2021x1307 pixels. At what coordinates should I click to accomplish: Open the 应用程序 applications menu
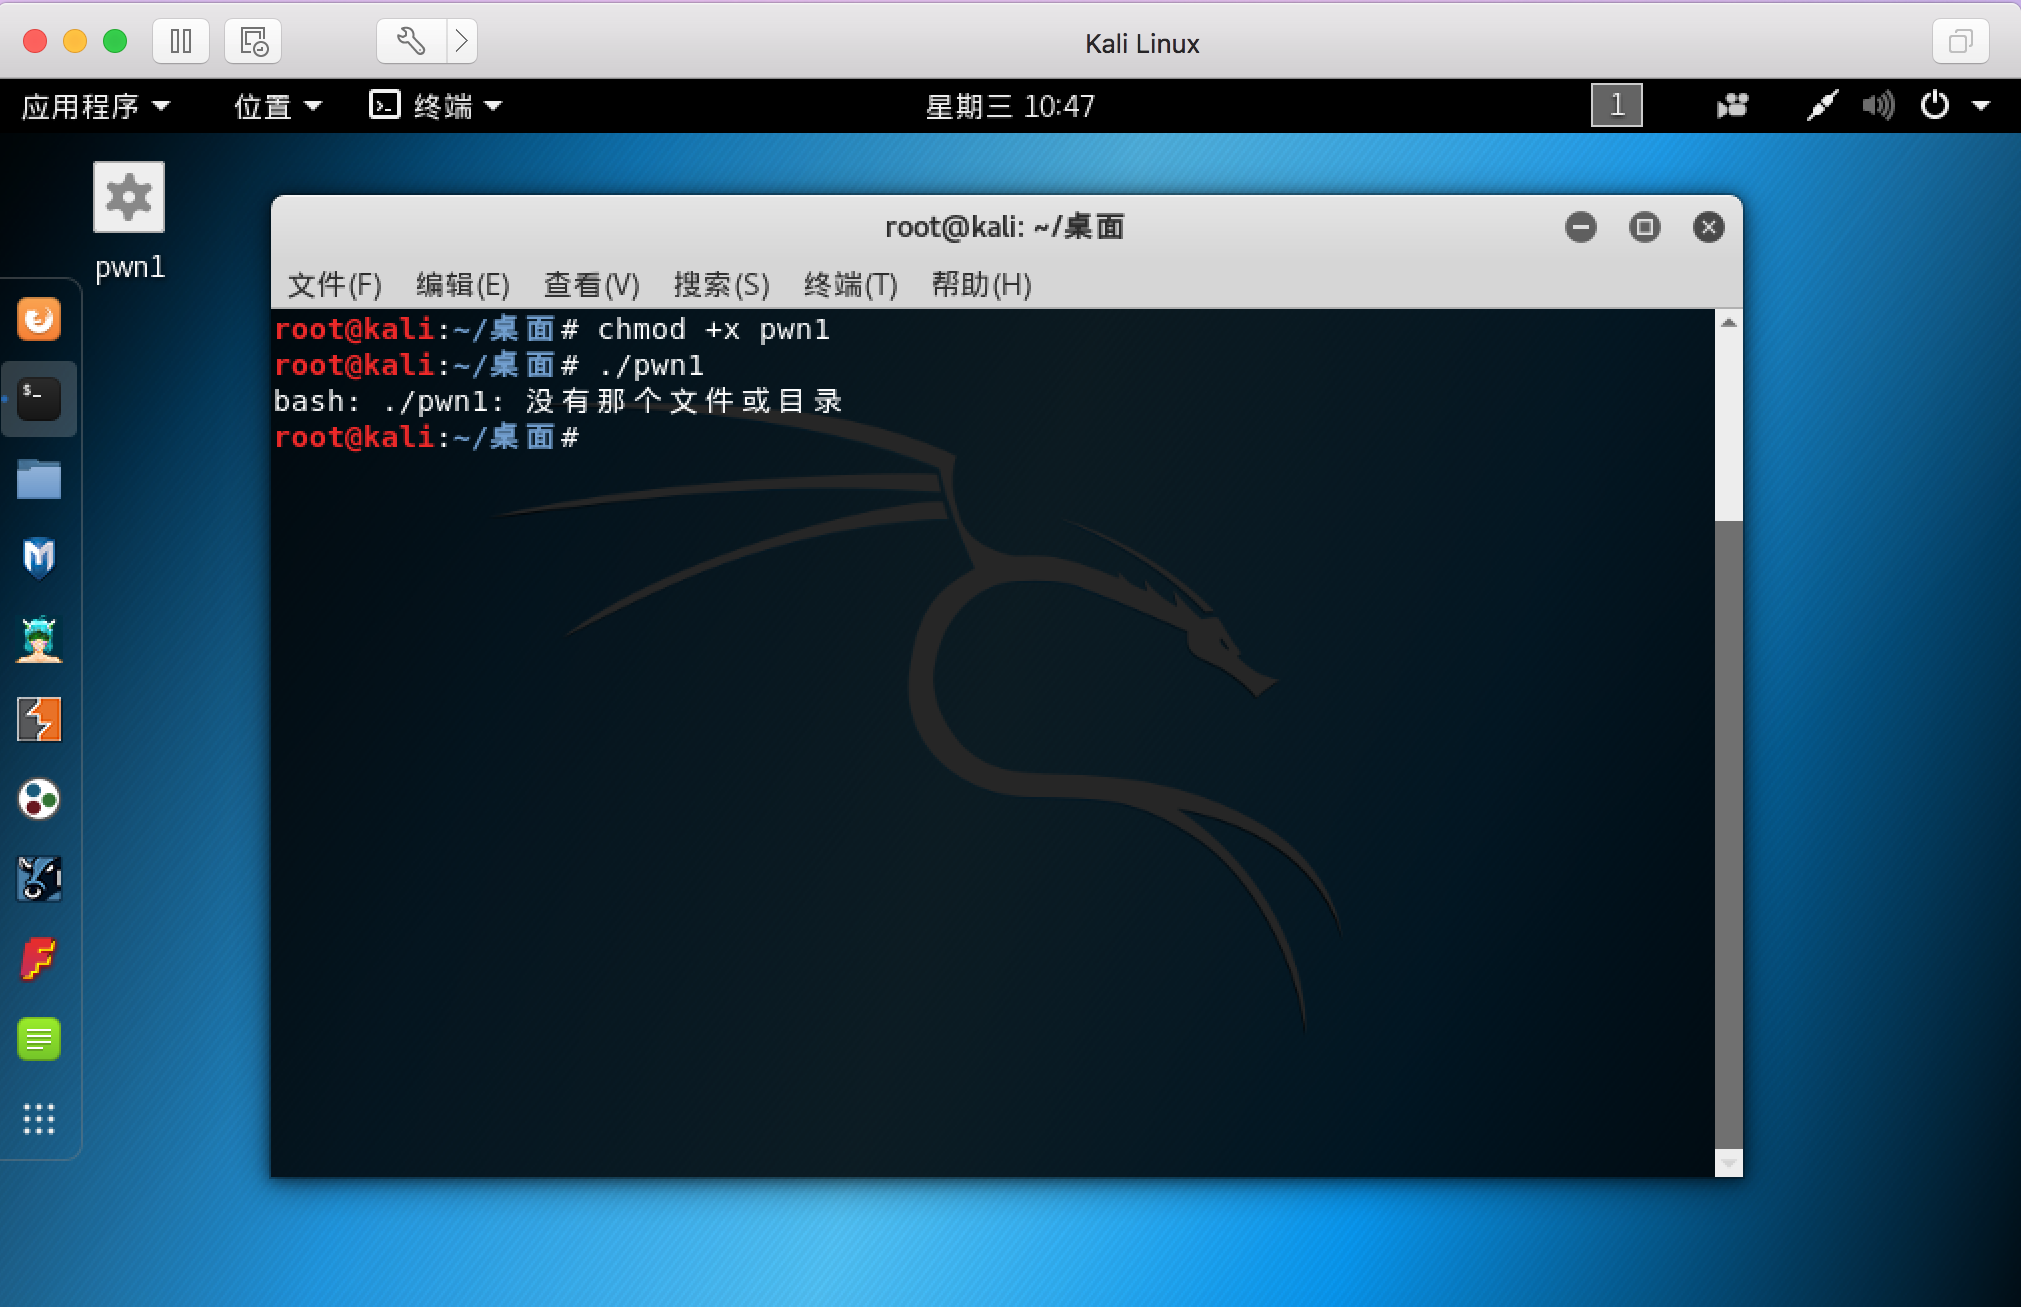[x=96, y=106]
